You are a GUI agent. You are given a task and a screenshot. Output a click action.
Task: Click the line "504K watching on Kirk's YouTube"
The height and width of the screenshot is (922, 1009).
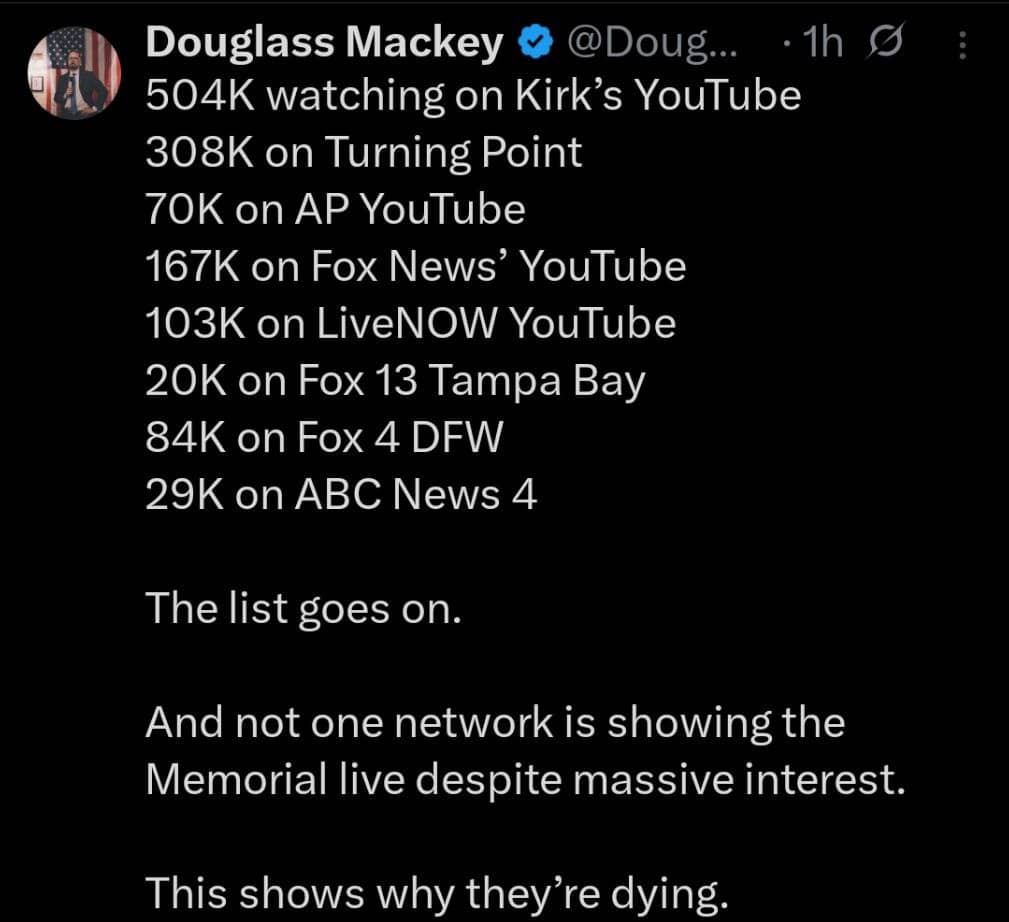click(472, 96)
